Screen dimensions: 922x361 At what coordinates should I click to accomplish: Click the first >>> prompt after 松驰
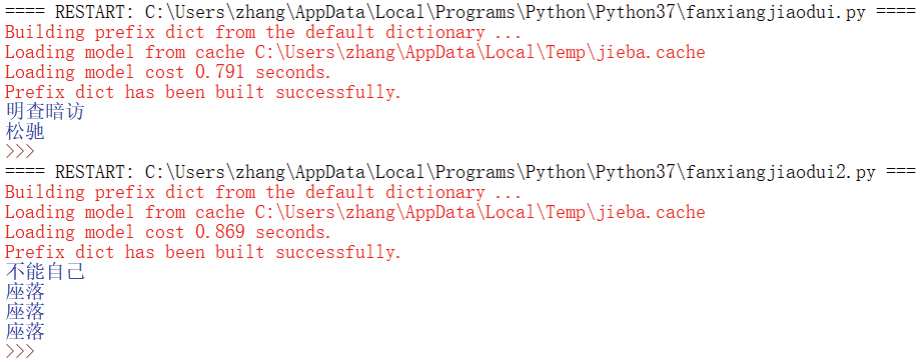click(20, 152)
